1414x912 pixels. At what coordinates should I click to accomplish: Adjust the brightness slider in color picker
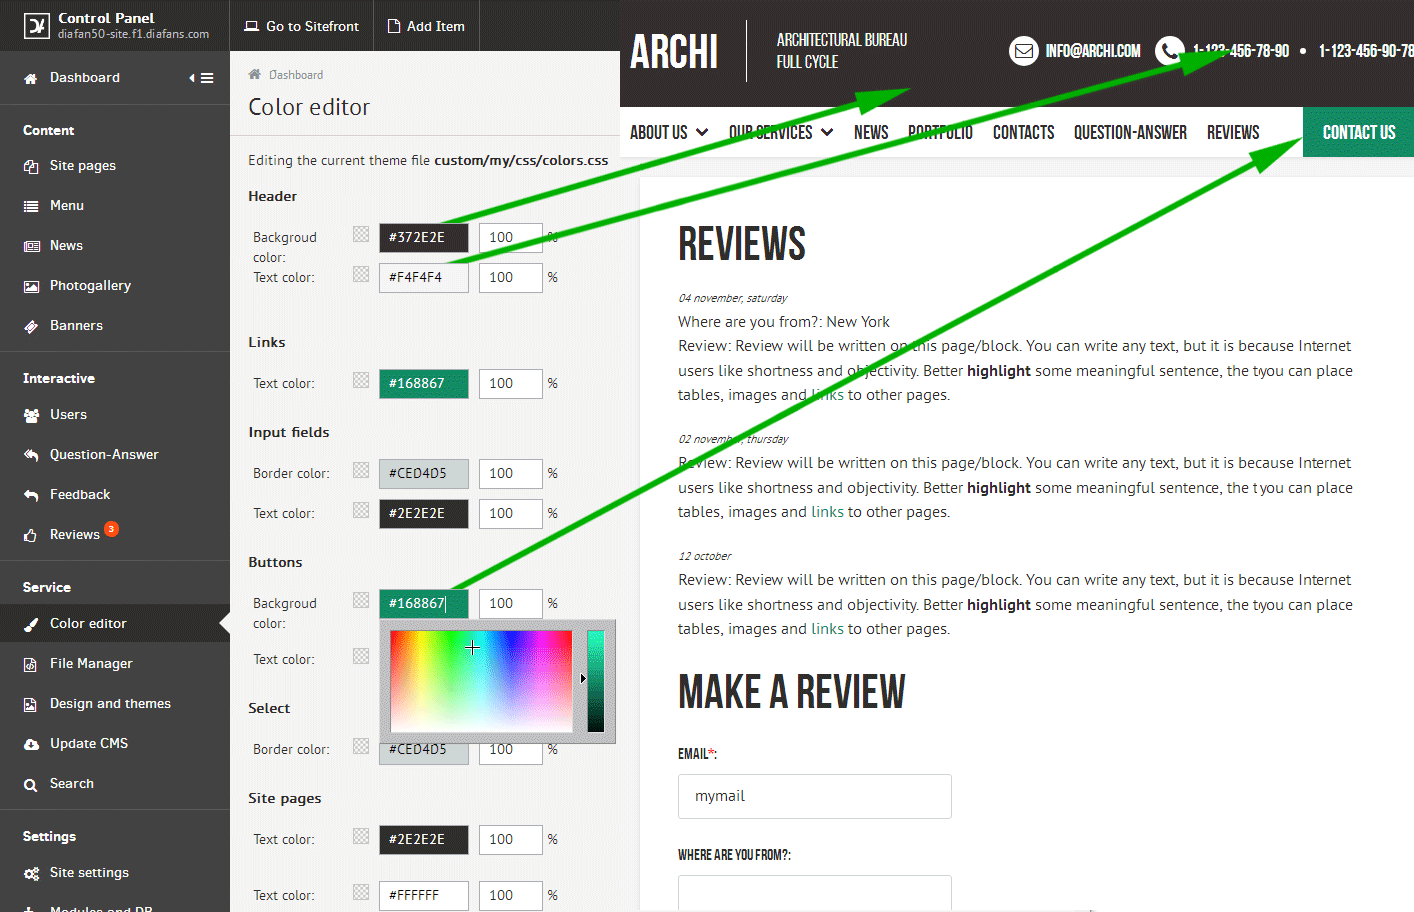(596, 681)
